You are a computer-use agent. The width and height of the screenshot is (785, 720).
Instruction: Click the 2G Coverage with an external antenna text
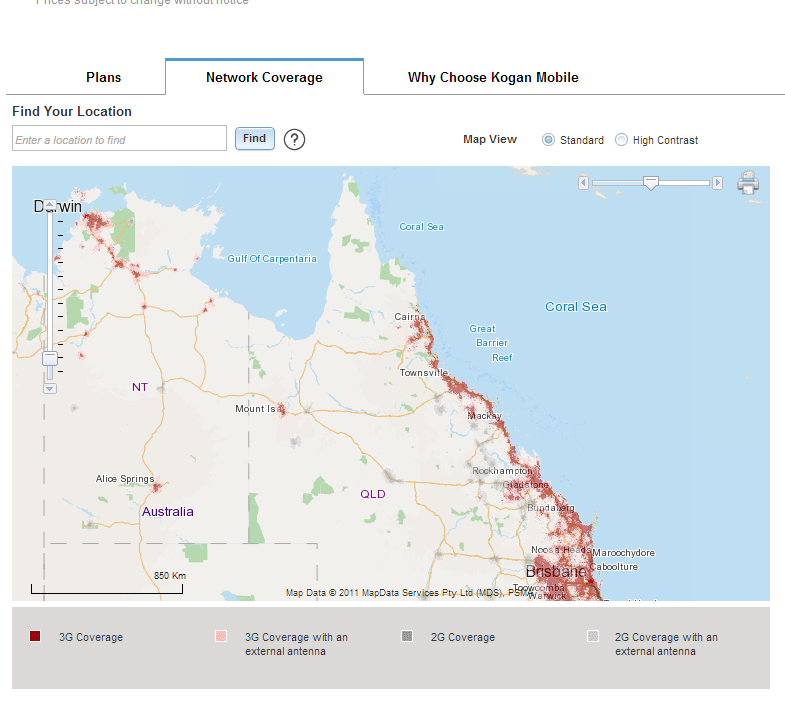click(666, 644)
